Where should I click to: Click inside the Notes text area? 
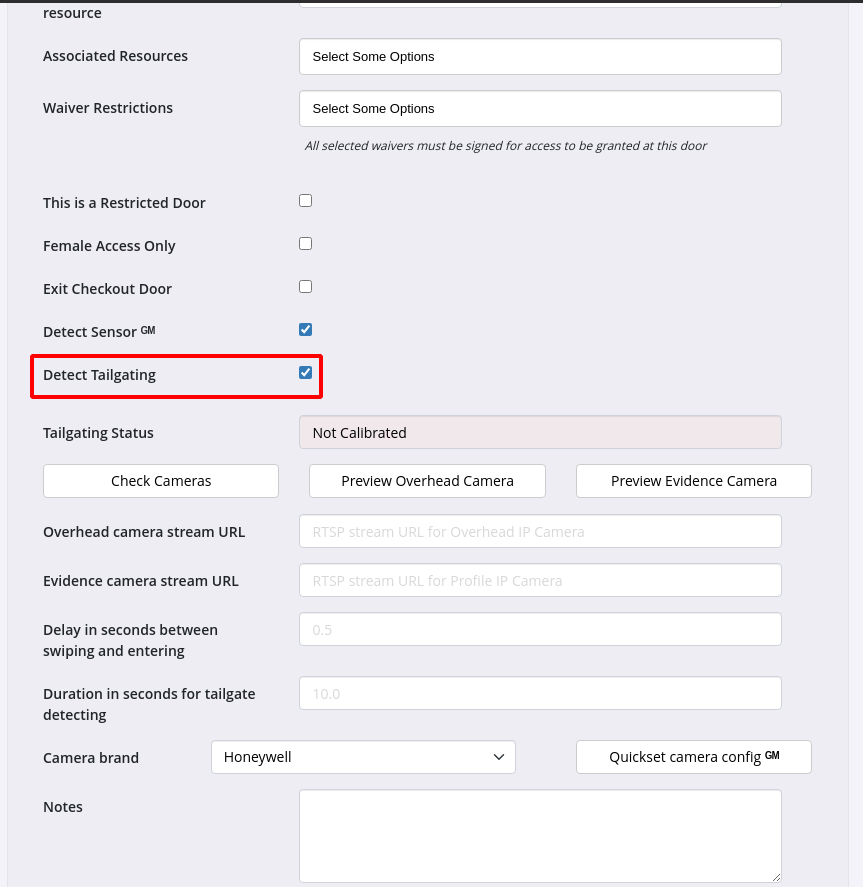pyautogui.click(x=540, y=835)
